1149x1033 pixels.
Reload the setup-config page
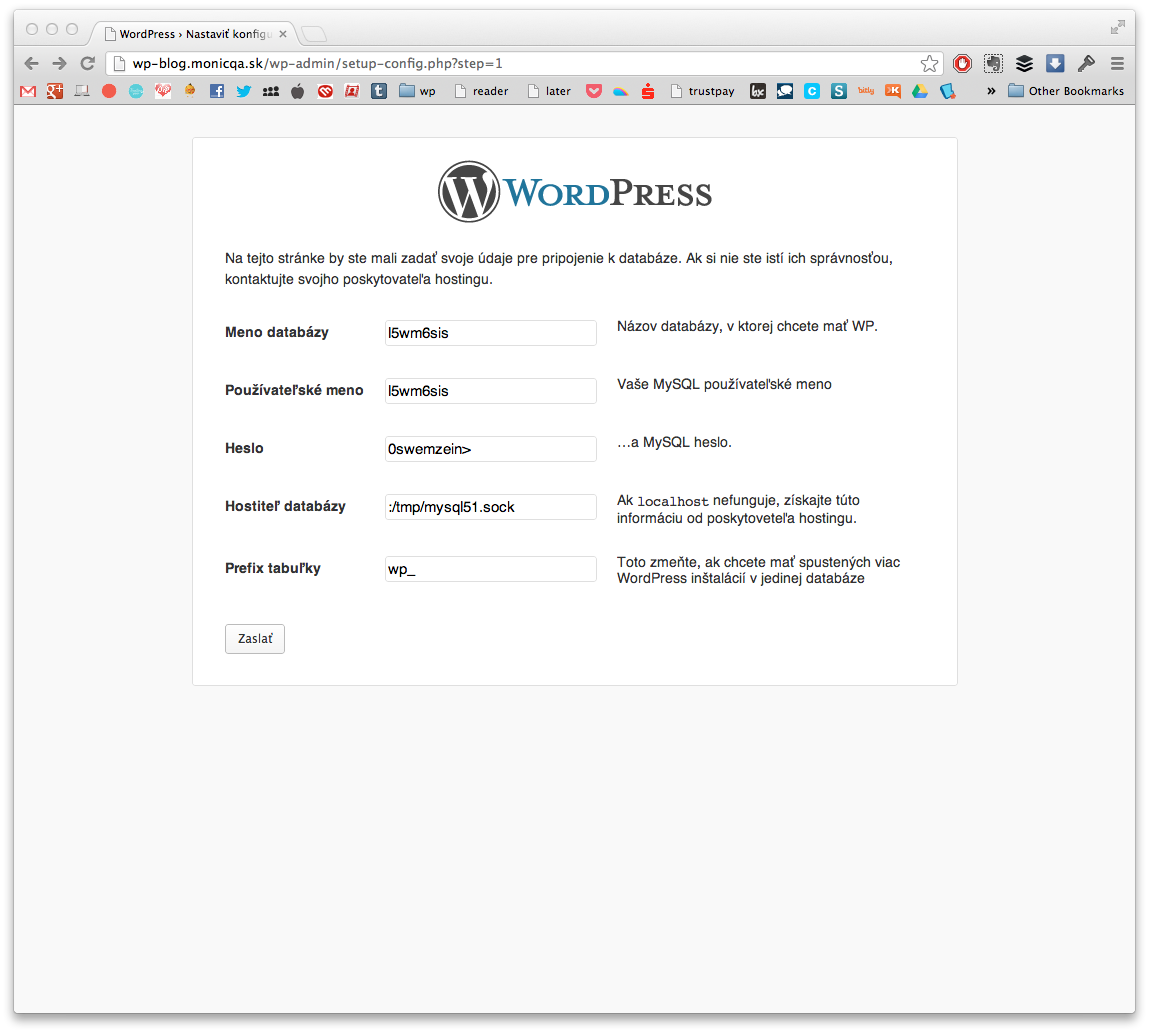pyautogui.click(x=87, y=63)
